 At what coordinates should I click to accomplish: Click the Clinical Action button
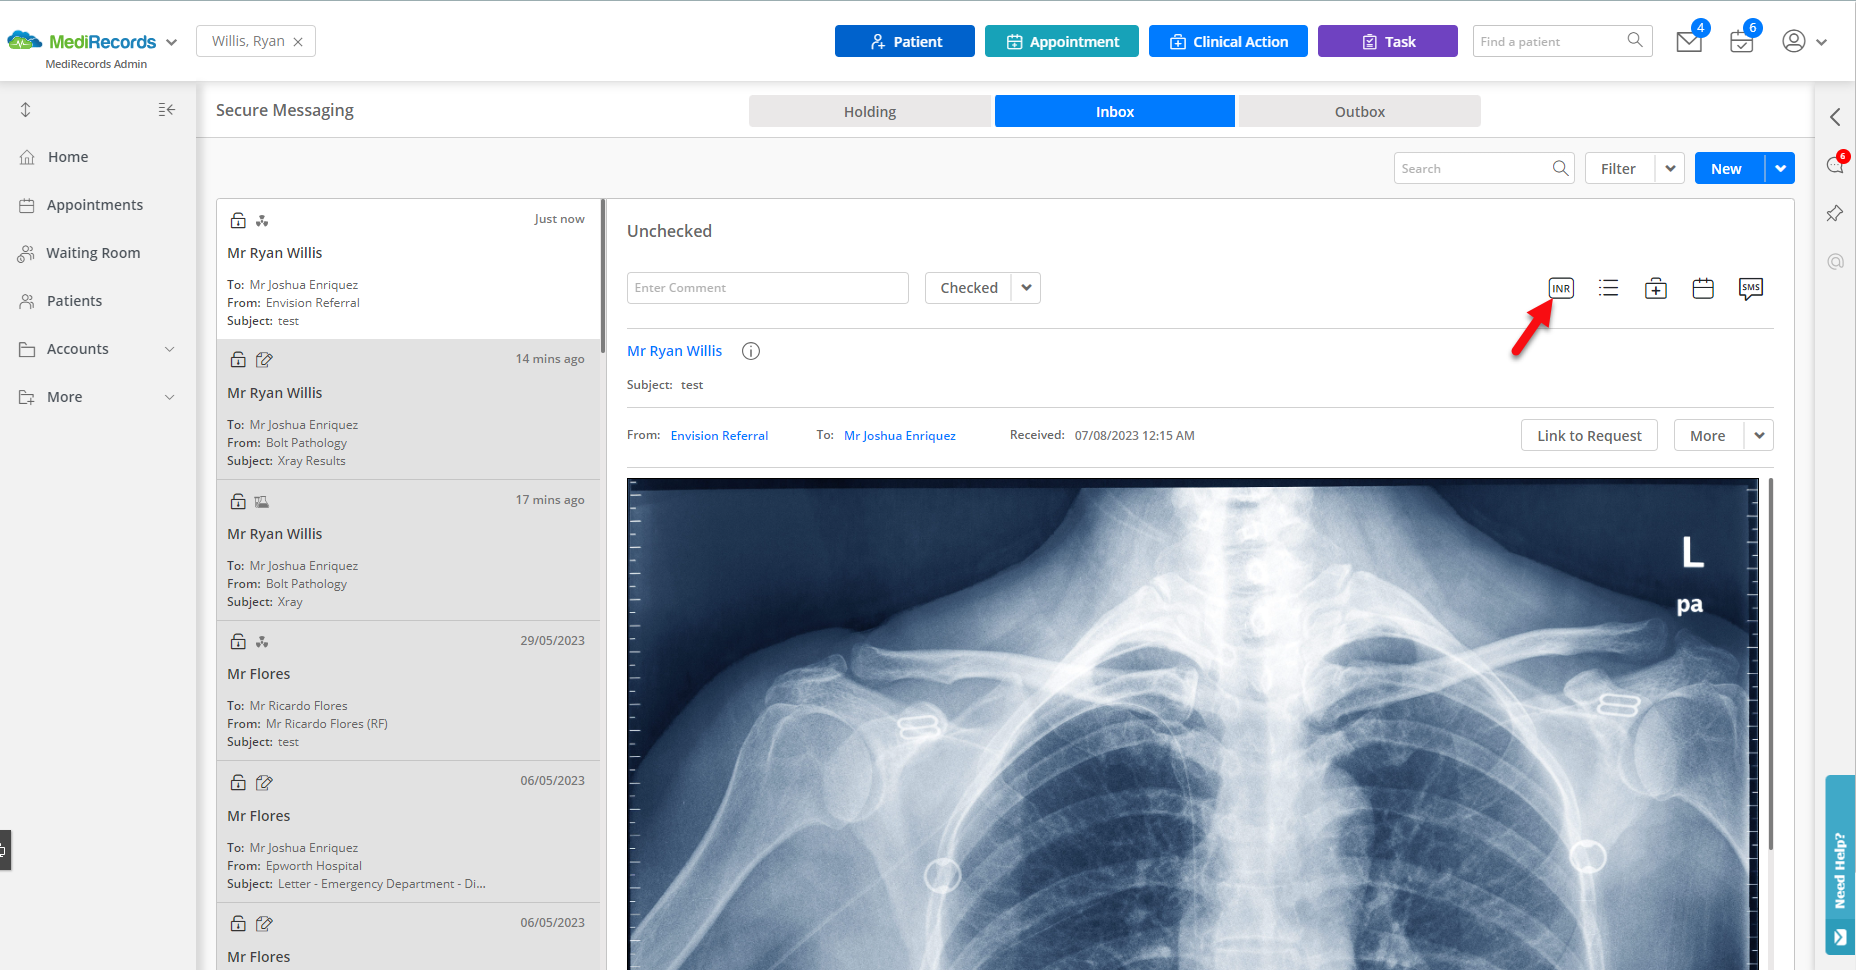point(1228,41)
